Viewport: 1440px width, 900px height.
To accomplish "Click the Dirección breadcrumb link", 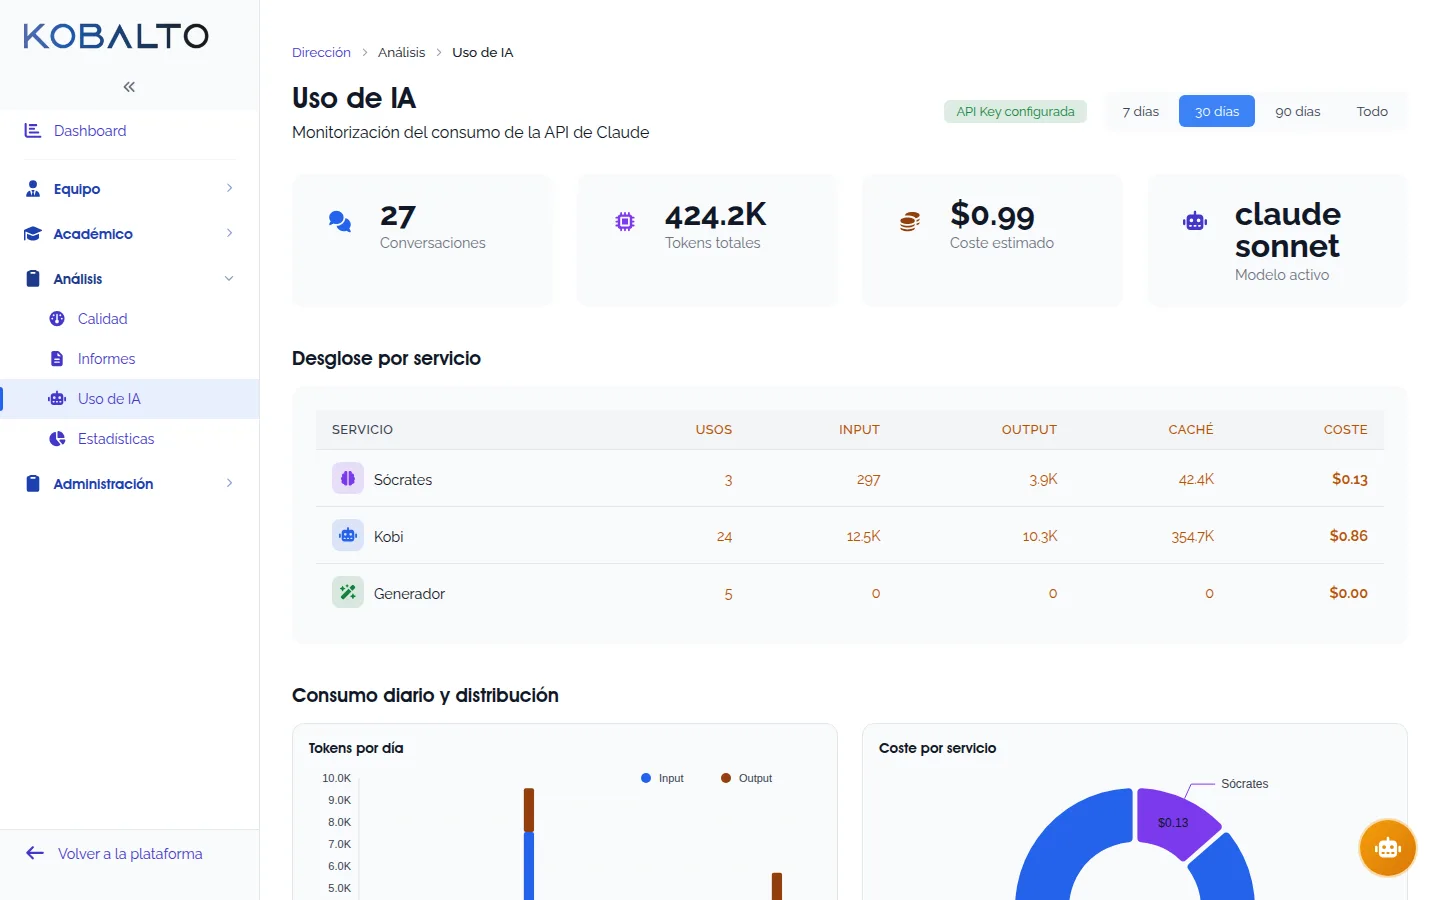I will (321, 52).
